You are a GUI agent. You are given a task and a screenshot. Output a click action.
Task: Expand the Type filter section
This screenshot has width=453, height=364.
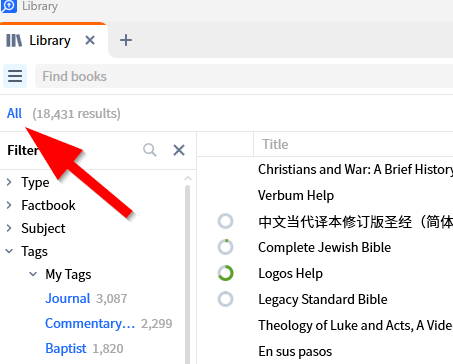9,182
